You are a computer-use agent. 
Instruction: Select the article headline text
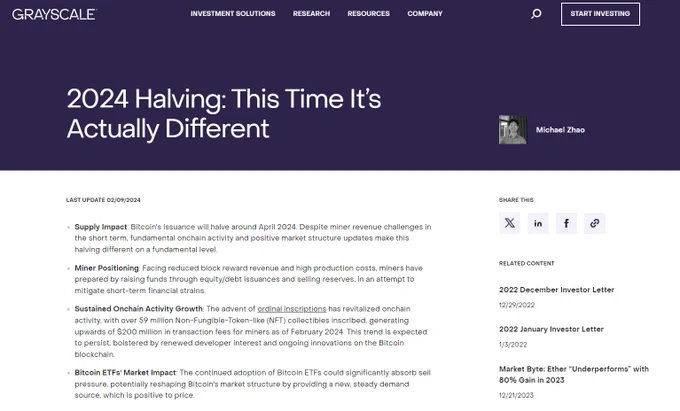pos(224,114)
